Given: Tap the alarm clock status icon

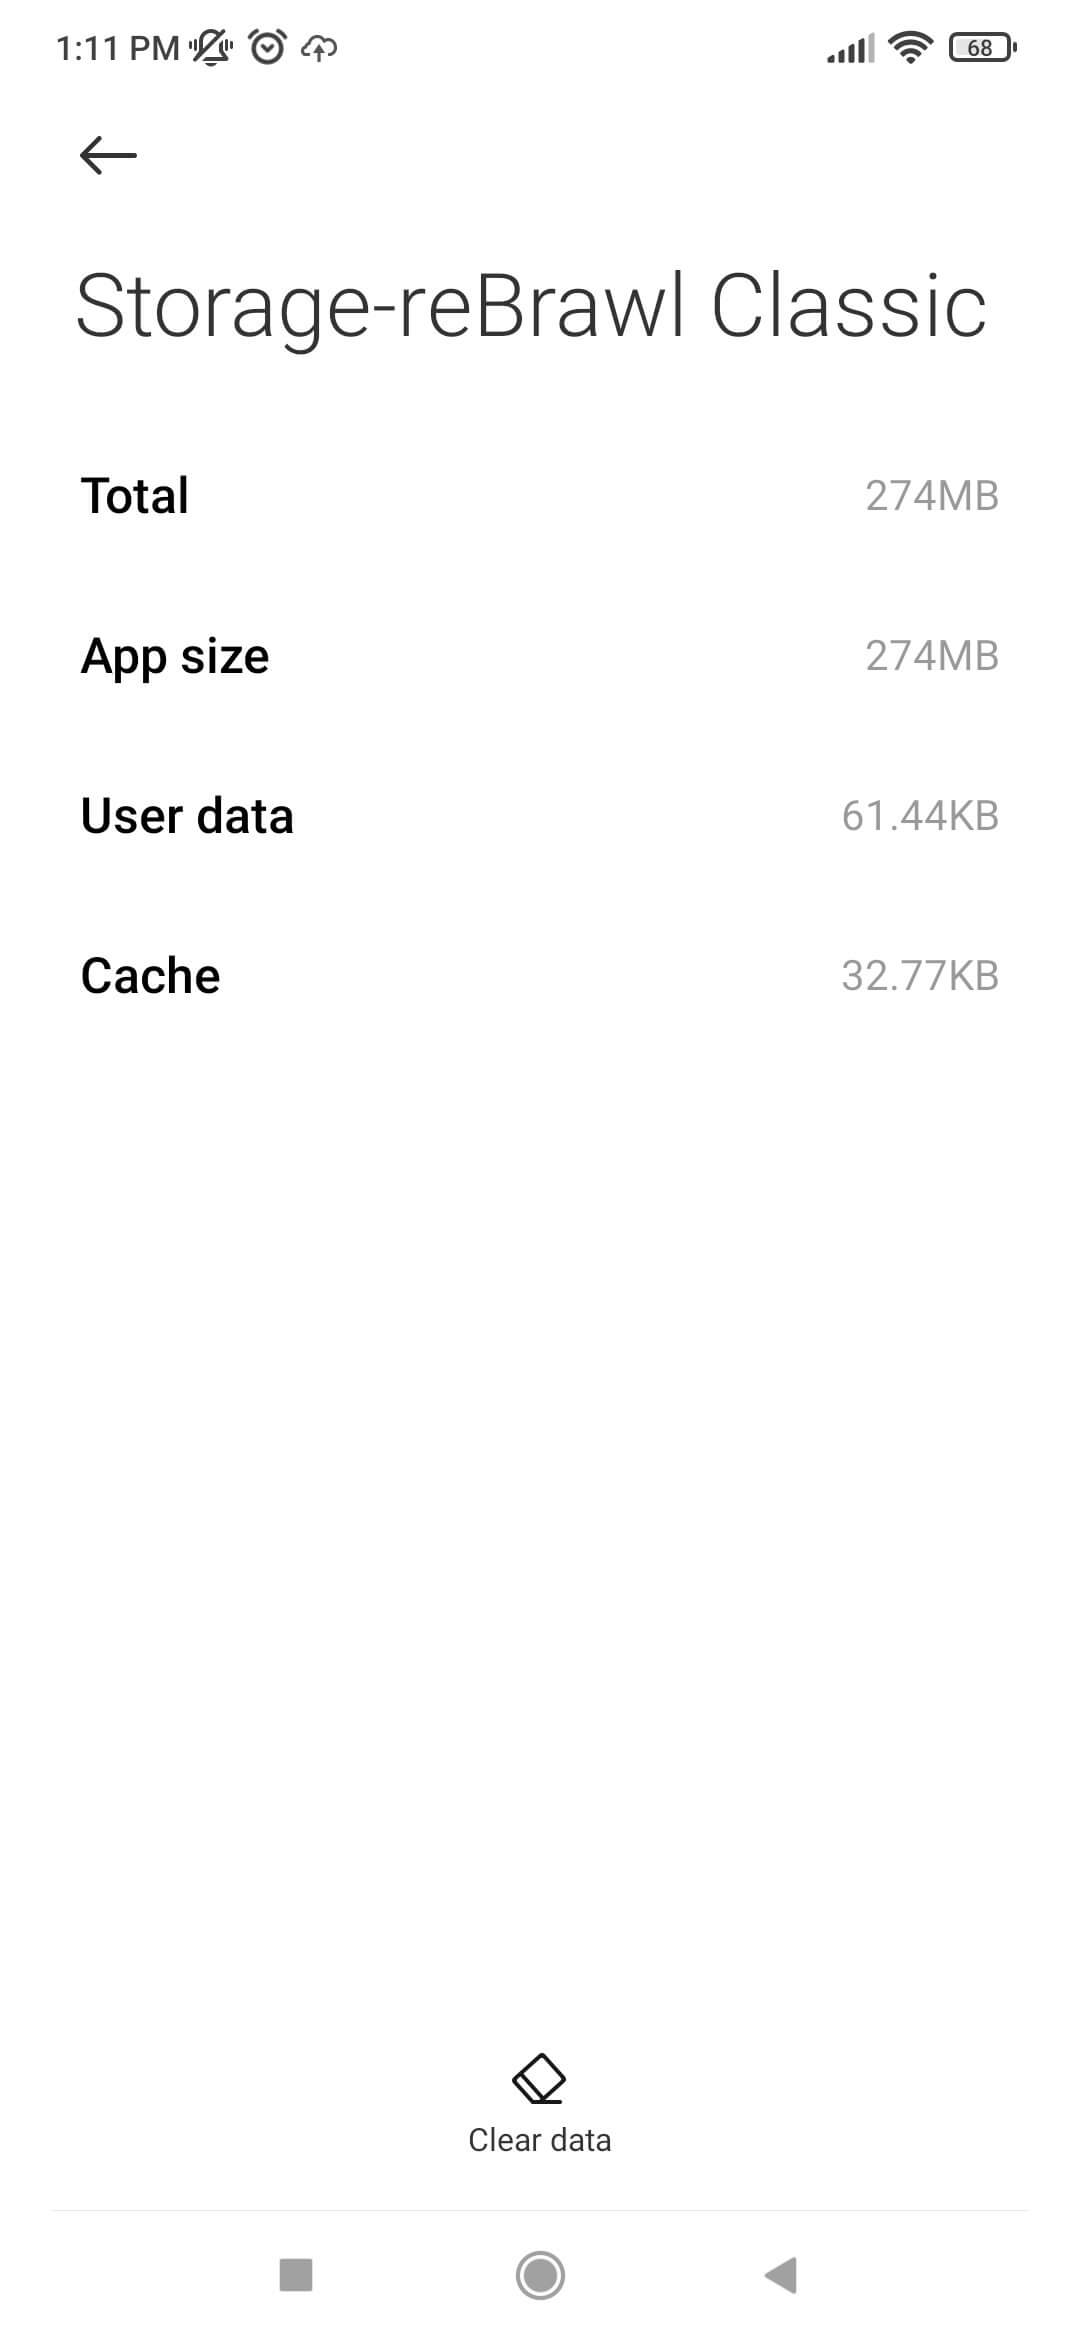Looking at the screenshot, I should pos(267,47).
